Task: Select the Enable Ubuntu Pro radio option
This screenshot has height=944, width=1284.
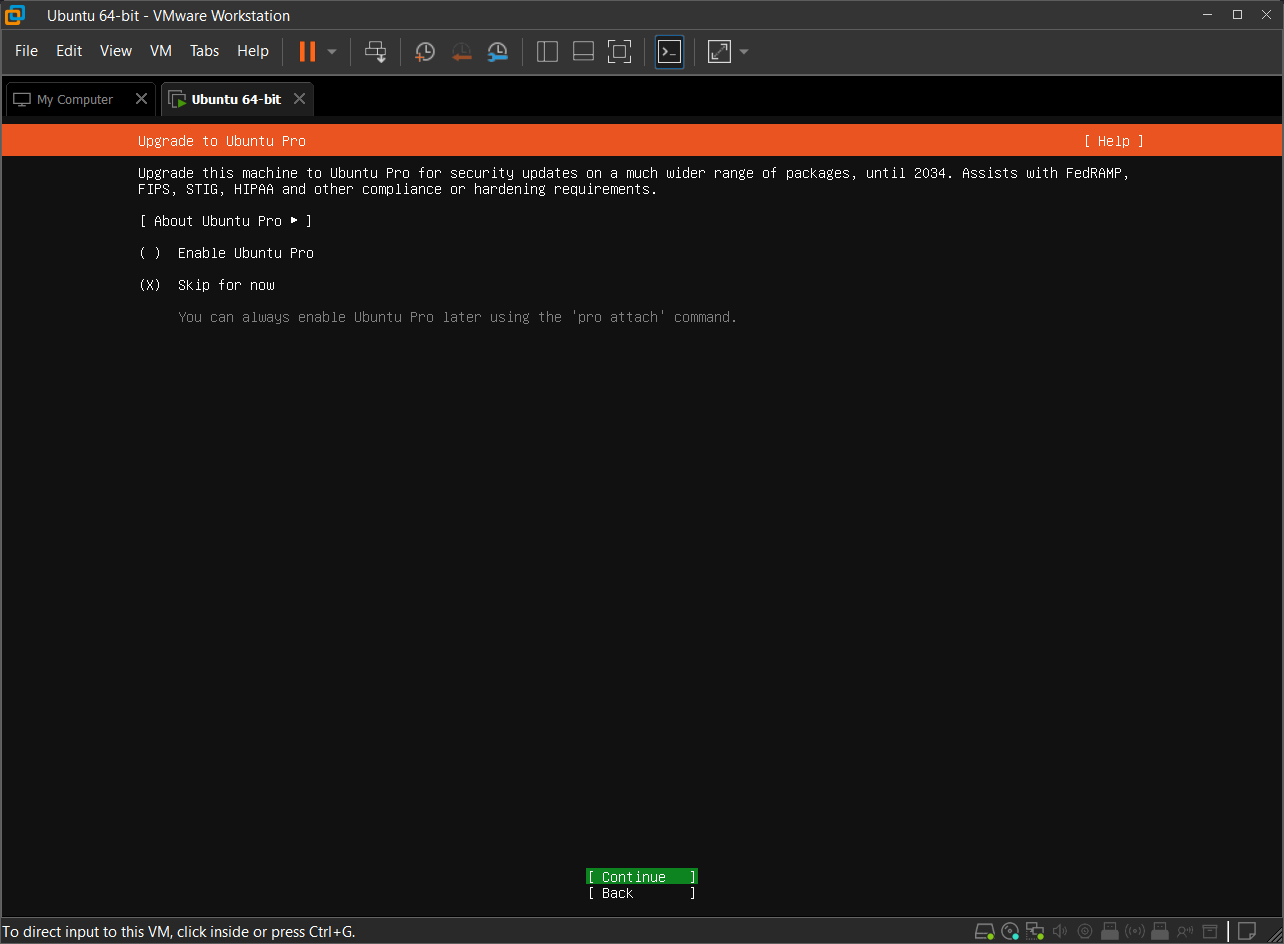Action: click(x=150, y=253)
